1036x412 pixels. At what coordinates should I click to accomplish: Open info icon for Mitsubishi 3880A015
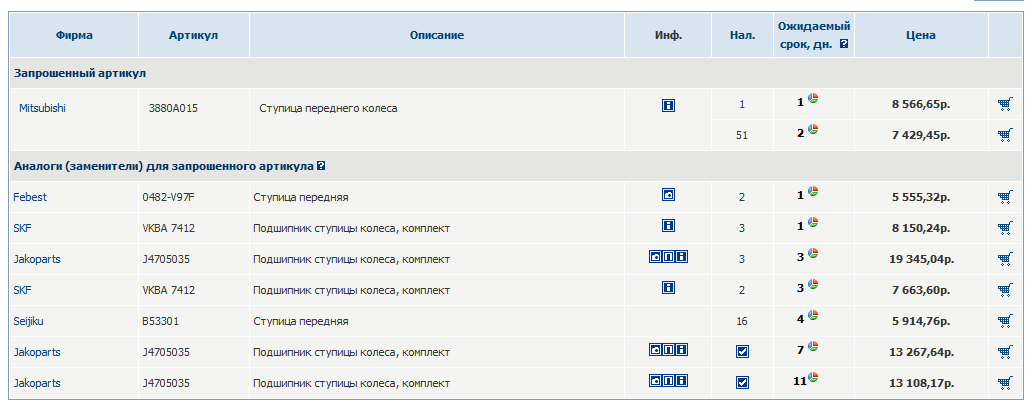pos(668,104)
